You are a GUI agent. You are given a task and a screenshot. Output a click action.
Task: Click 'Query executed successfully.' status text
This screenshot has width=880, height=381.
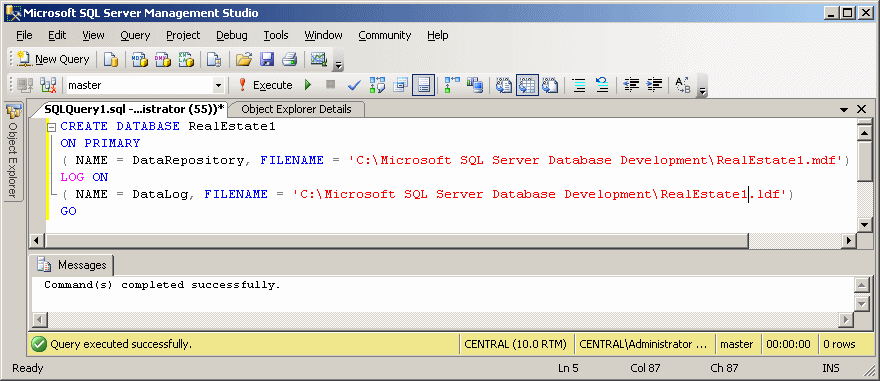[121, 344]
